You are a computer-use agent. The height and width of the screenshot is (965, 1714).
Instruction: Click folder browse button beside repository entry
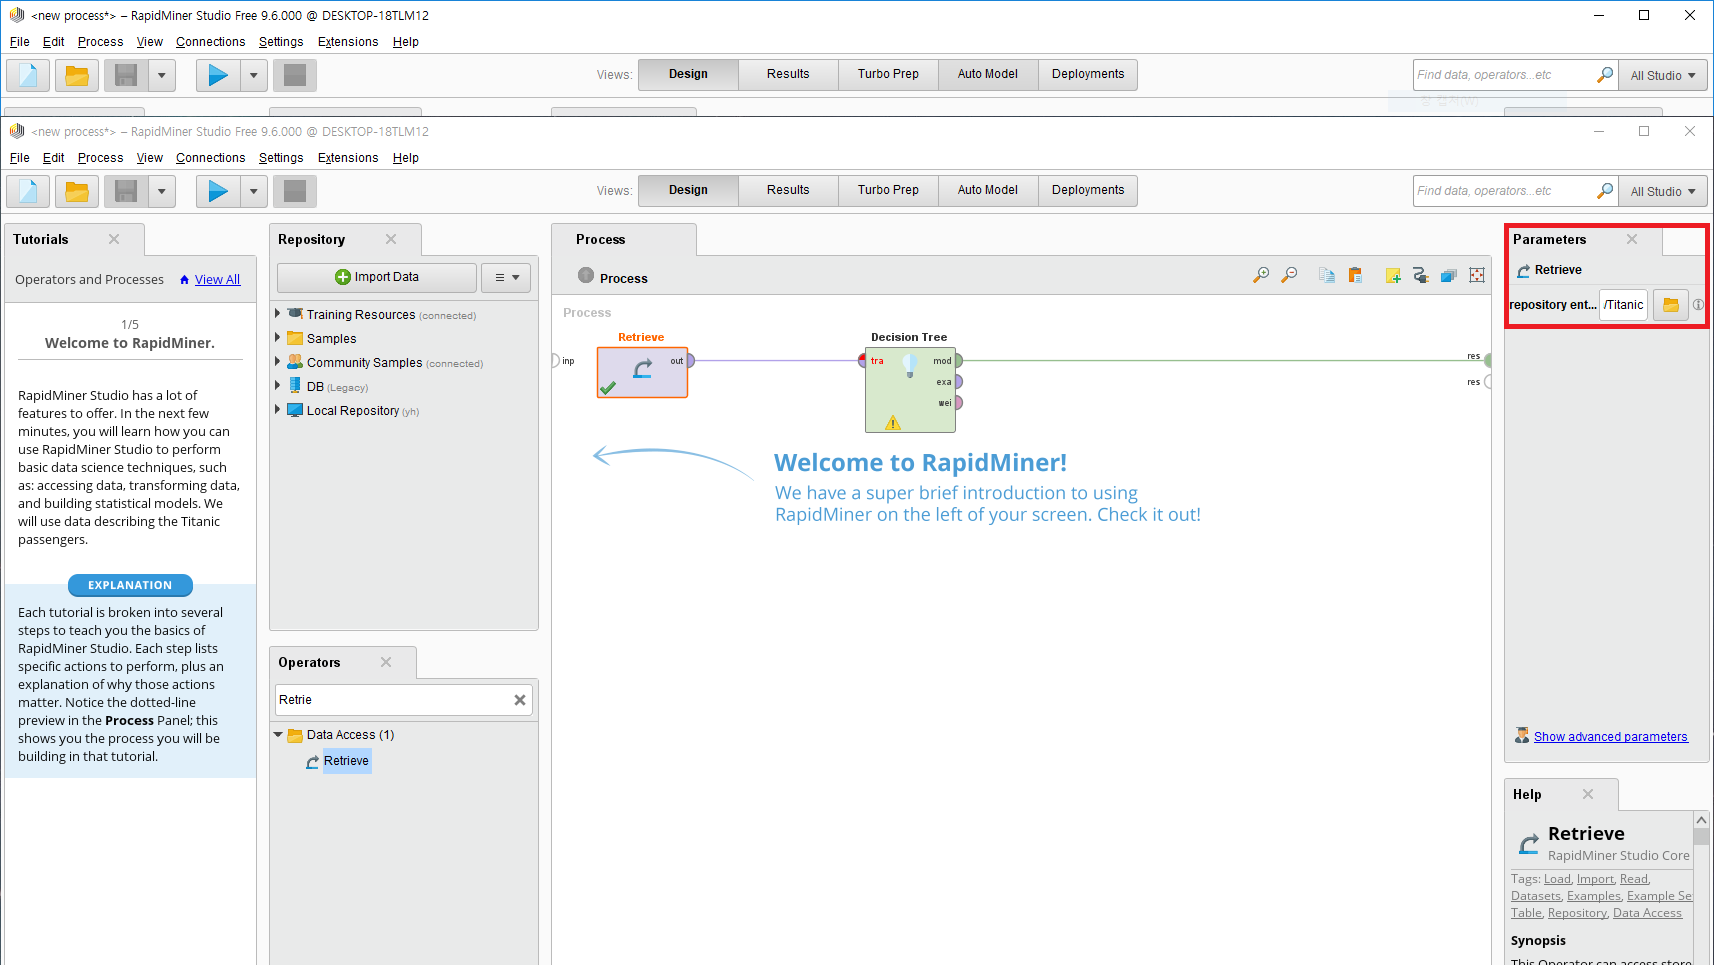pos(1671,305)
